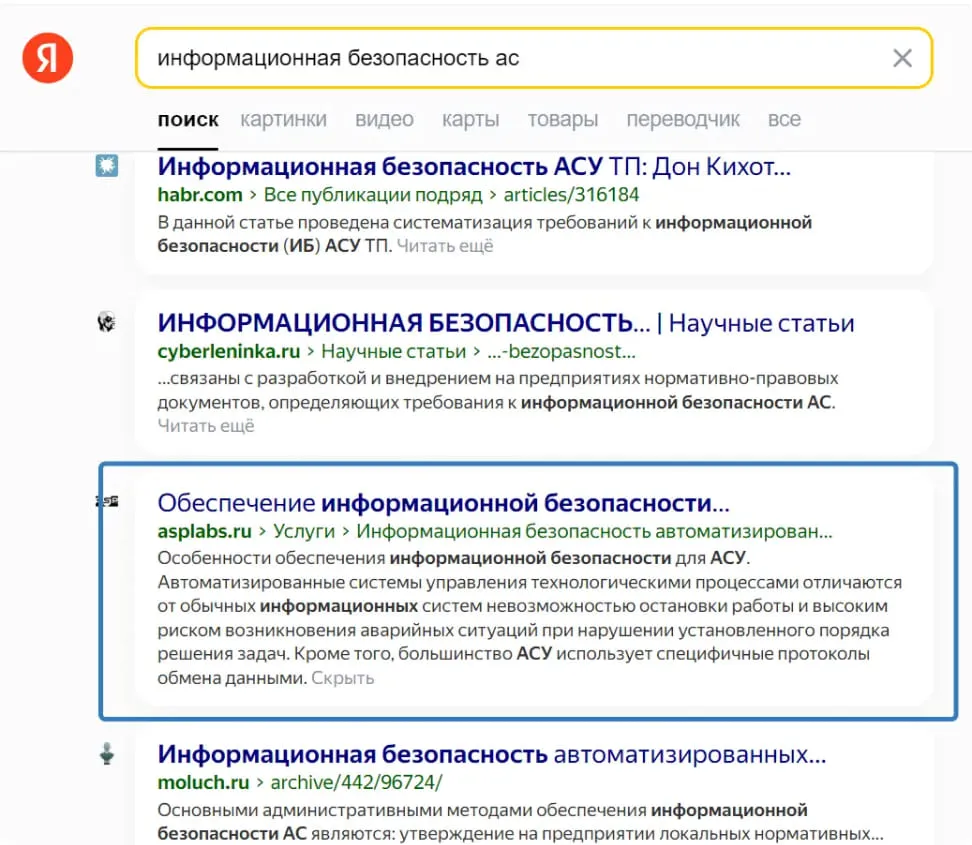Viewport: 972px width, 845px height.
Task: Switch to the видео tab
Action: [x=384, y=118]
